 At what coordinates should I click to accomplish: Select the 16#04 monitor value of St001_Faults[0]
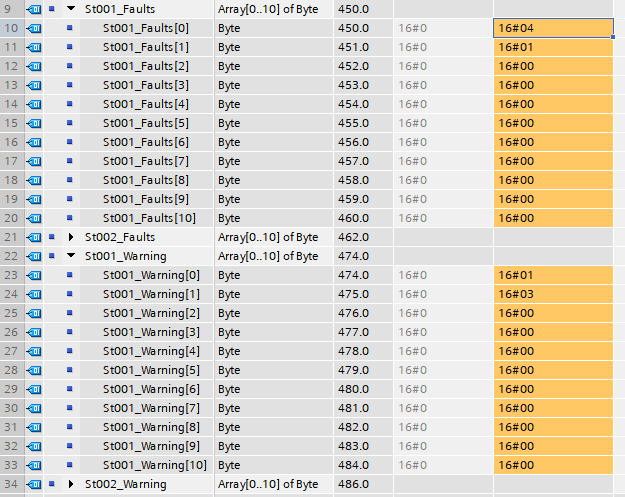tap(553, 28)
